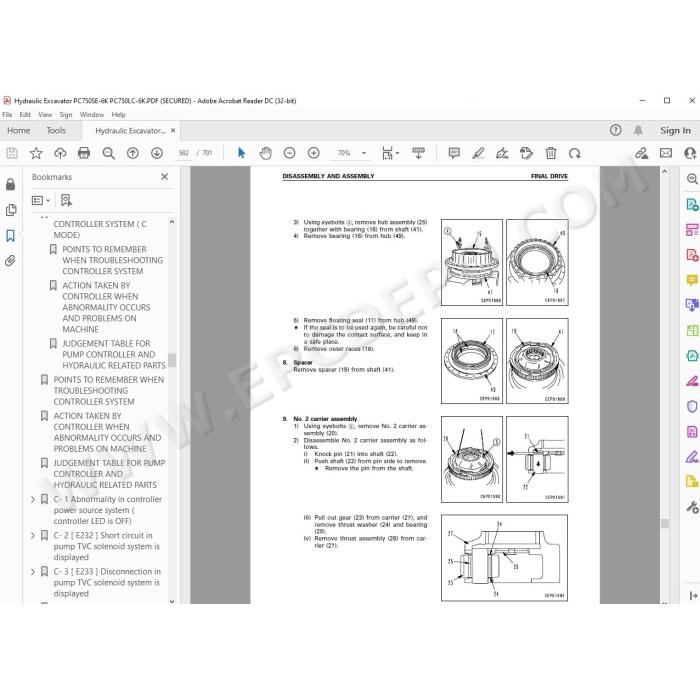Expand the C-2 [E232] Short circuit bookmark
Screen dimensions: 700x700
[x=33, y=535]
